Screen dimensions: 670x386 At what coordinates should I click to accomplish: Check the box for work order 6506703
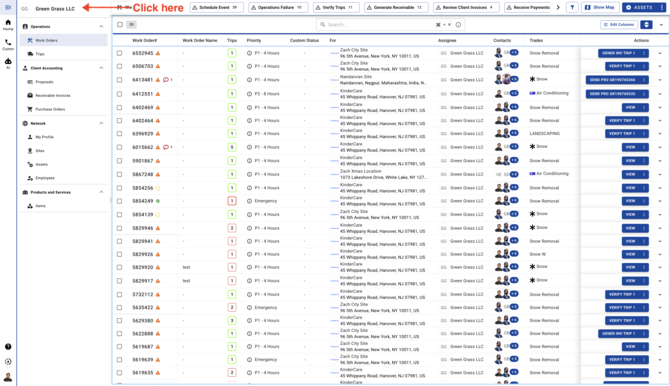[x=120, y=66]
